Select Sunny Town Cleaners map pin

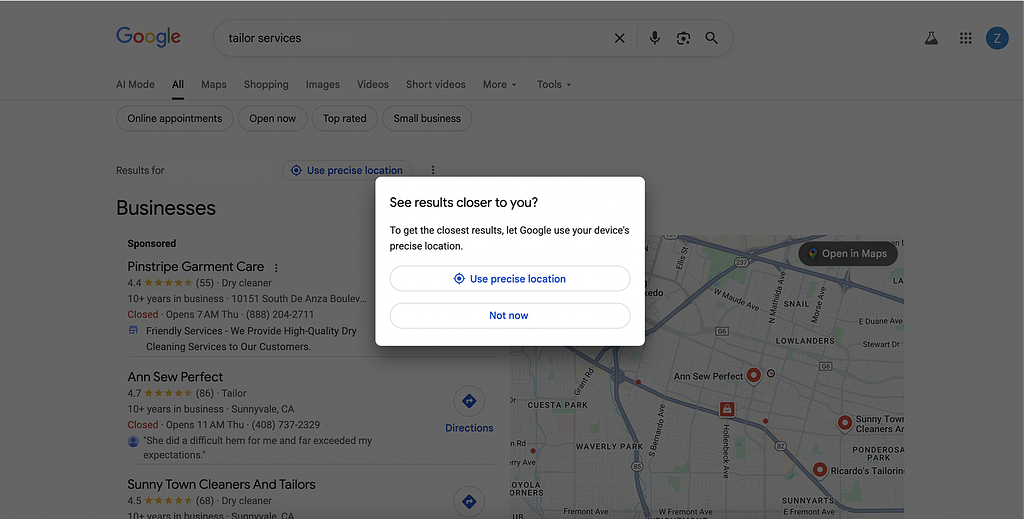click(844, 423)
